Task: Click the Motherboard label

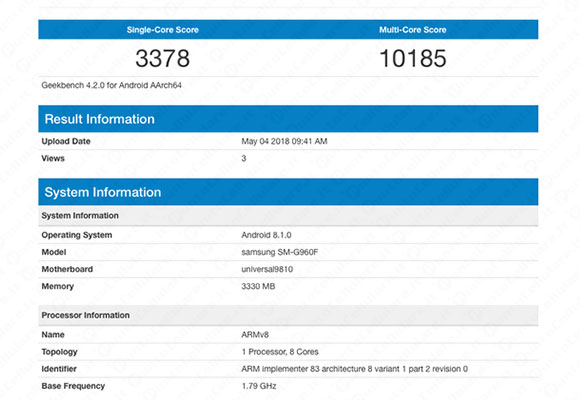Action: (67, 269)
